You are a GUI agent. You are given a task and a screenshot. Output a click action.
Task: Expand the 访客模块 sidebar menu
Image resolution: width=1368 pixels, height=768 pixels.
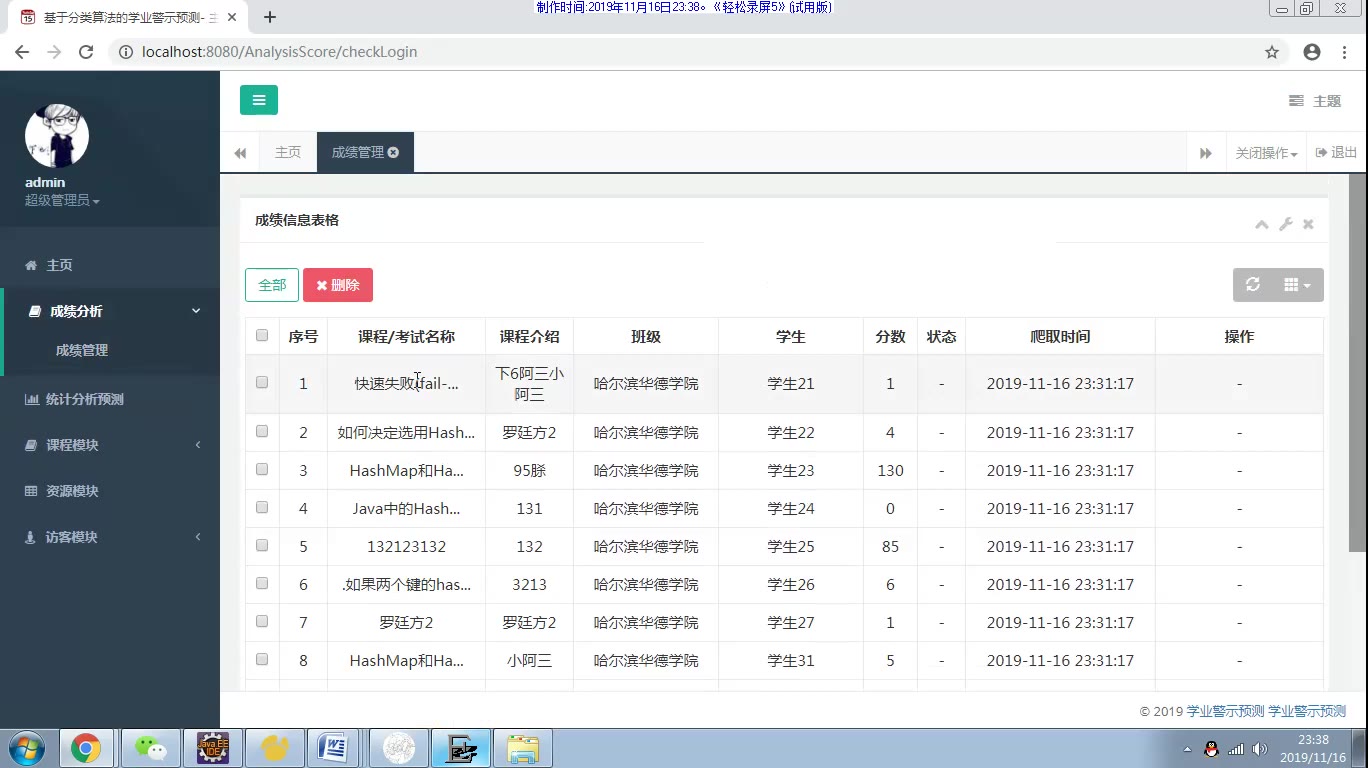click(110, 537)
